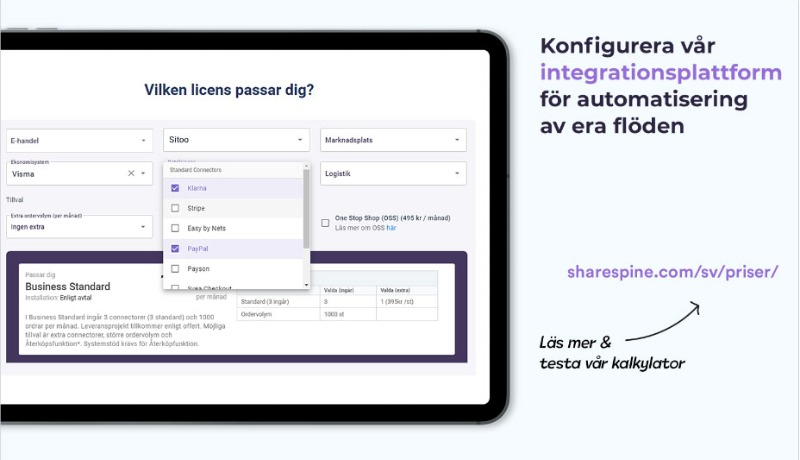
Task: Click the 'Vilken licens passar dig?' heading
Action: [229, 90]
